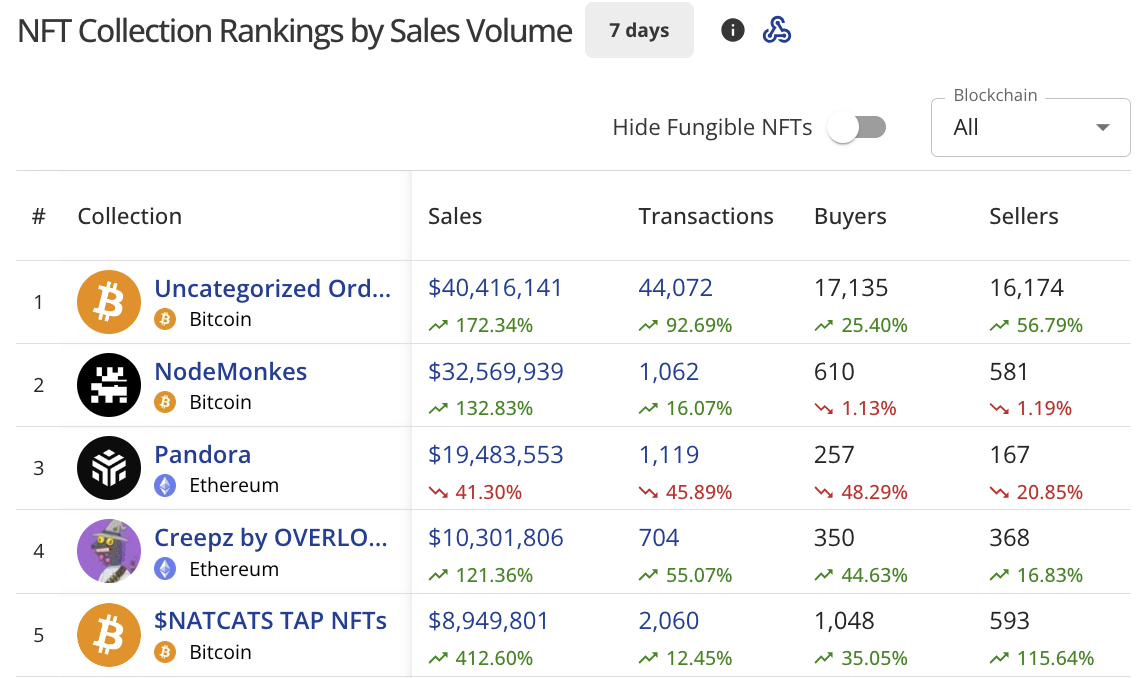Click up-trend arrow next to 115.64%
This screenshot has width=1140, height=678.
coord(999,658)
